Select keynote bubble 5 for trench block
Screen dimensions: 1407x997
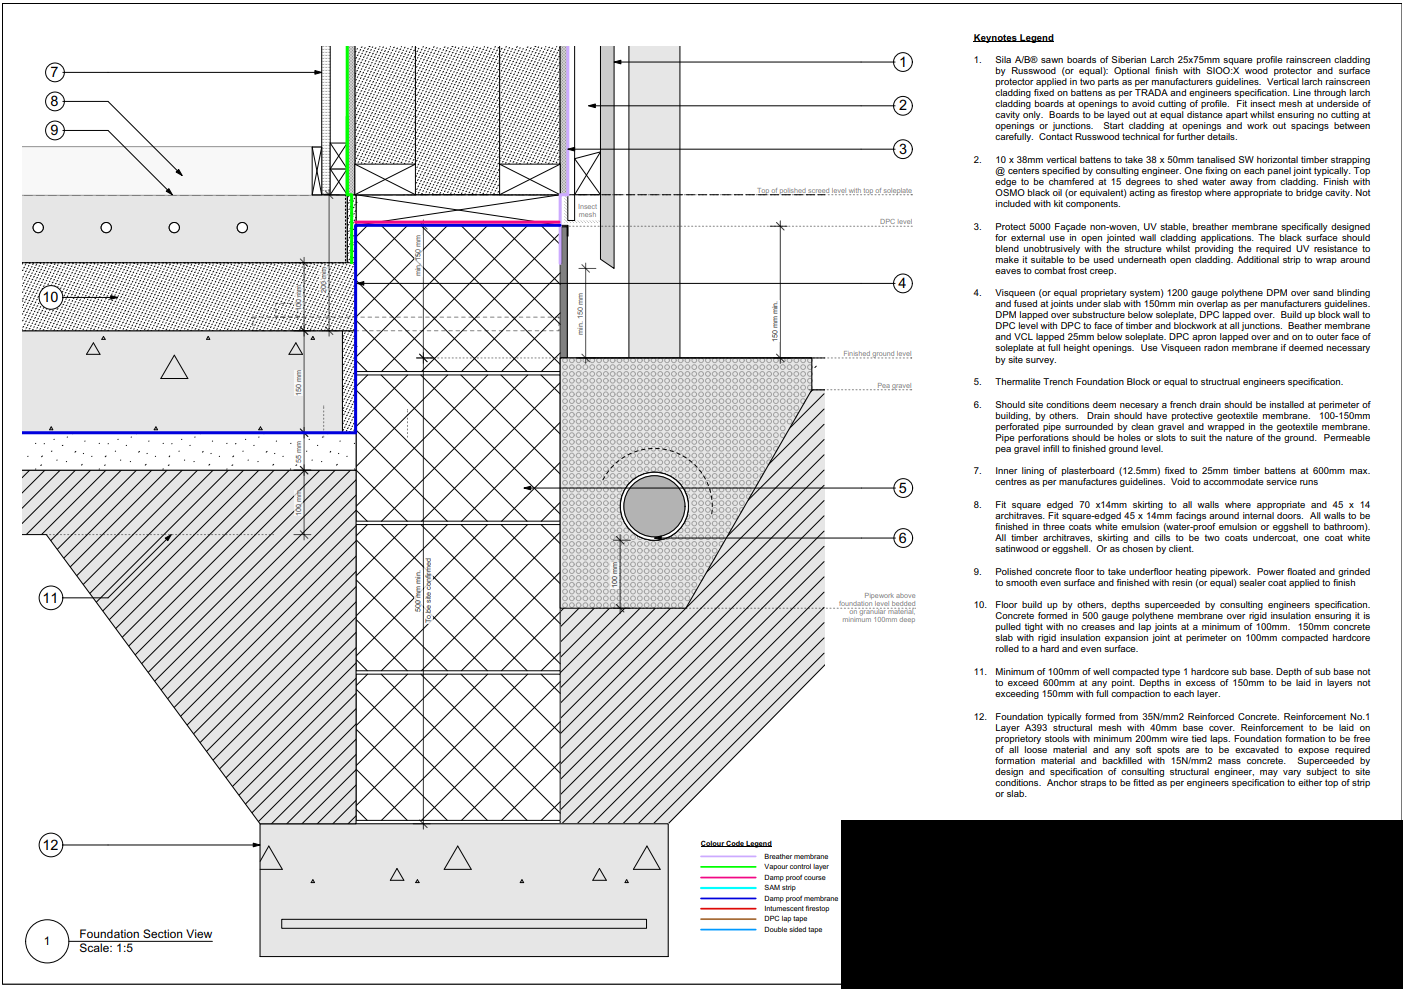pos(903,488)
